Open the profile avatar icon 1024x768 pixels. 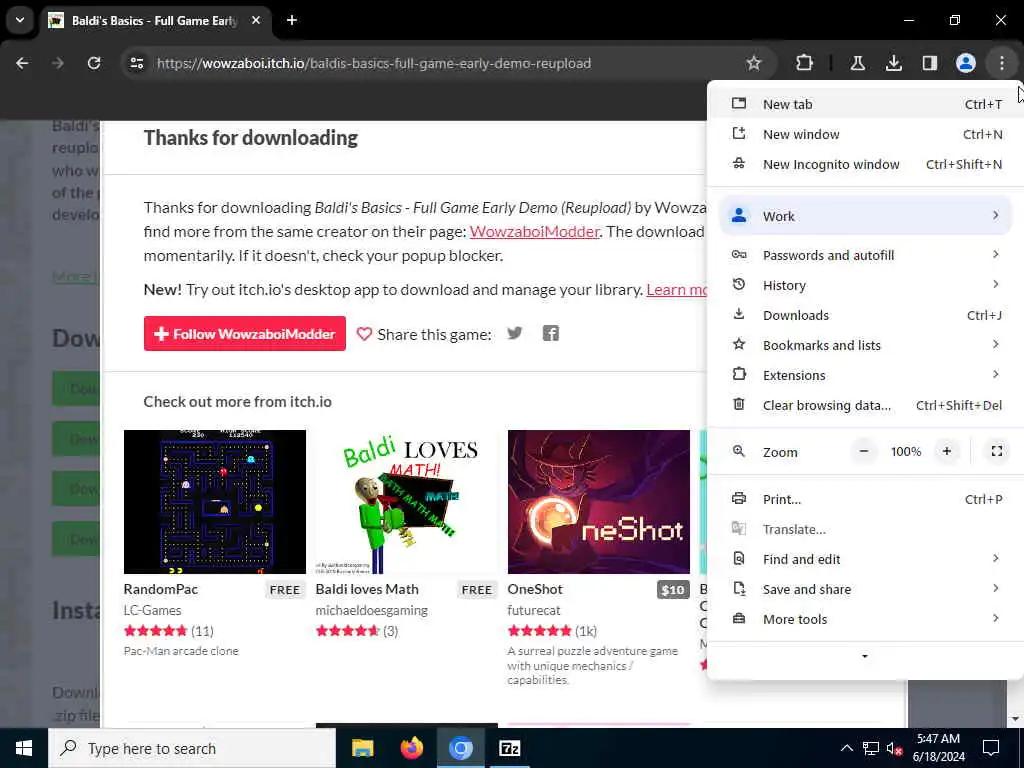[965, 63]
